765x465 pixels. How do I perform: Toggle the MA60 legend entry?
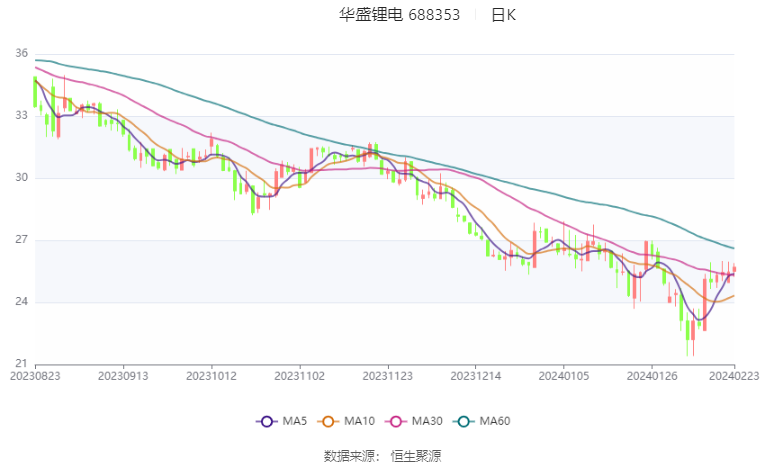coord(482,421)
